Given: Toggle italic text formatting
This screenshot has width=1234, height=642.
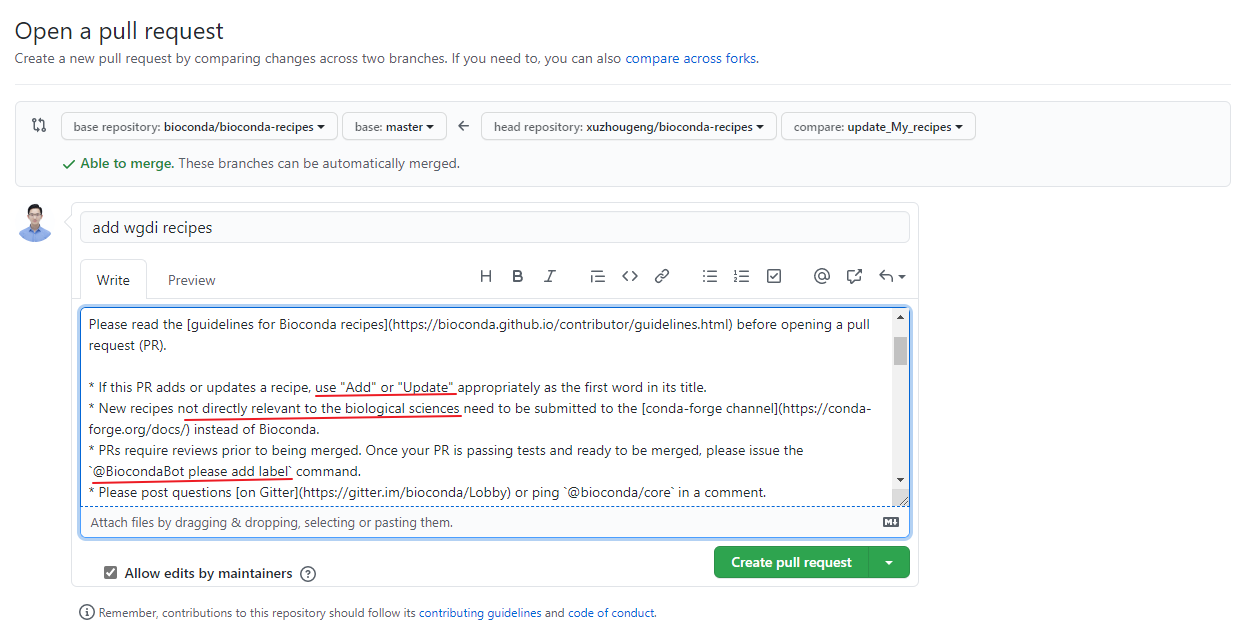Looking at the screenshot, I should click(549, 276).
